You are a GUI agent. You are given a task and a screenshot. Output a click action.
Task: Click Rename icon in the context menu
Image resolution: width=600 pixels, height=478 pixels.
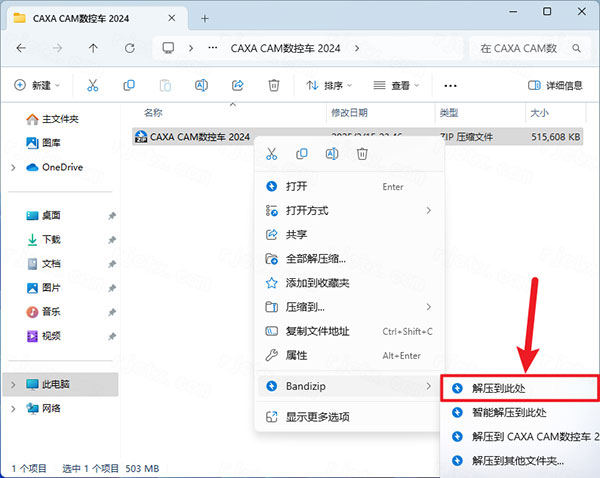(x=332, y=154)
